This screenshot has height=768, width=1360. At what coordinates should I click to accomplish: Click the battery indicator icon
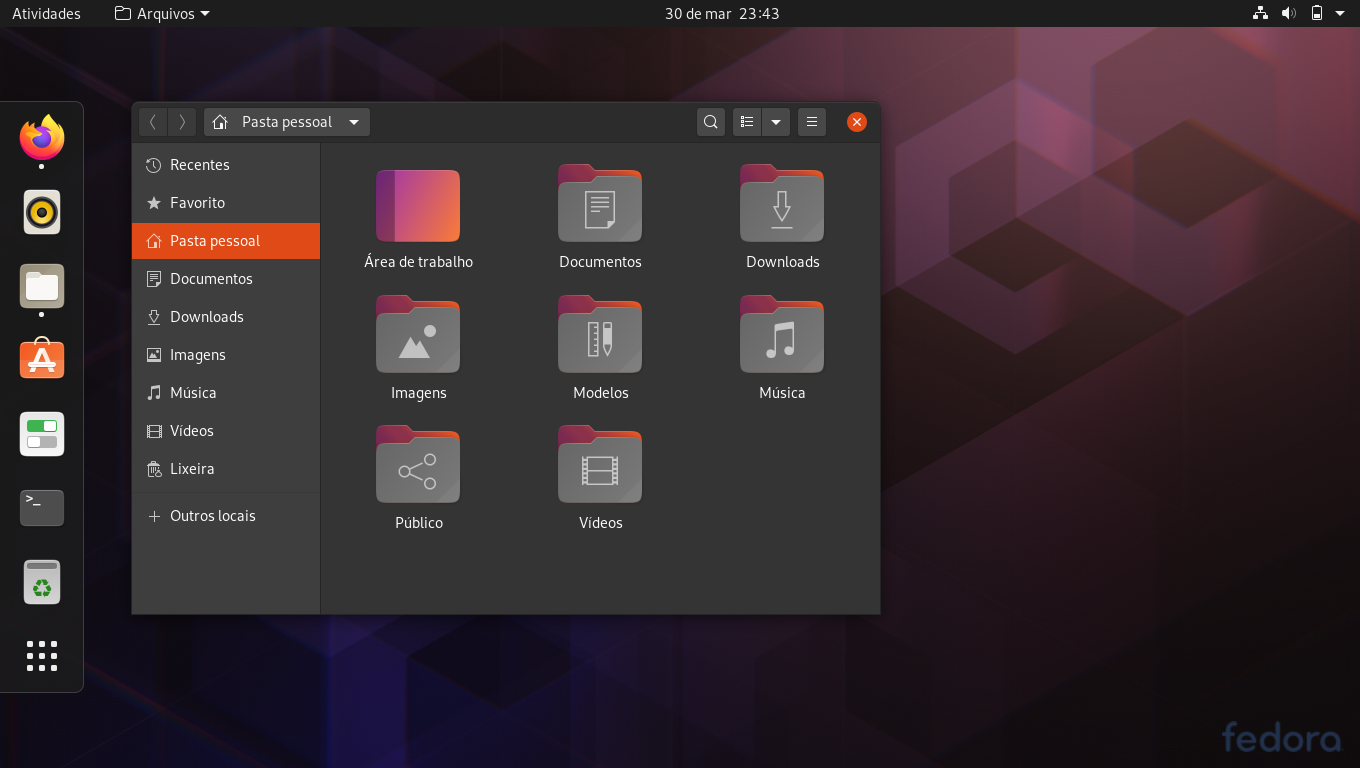1317,14
